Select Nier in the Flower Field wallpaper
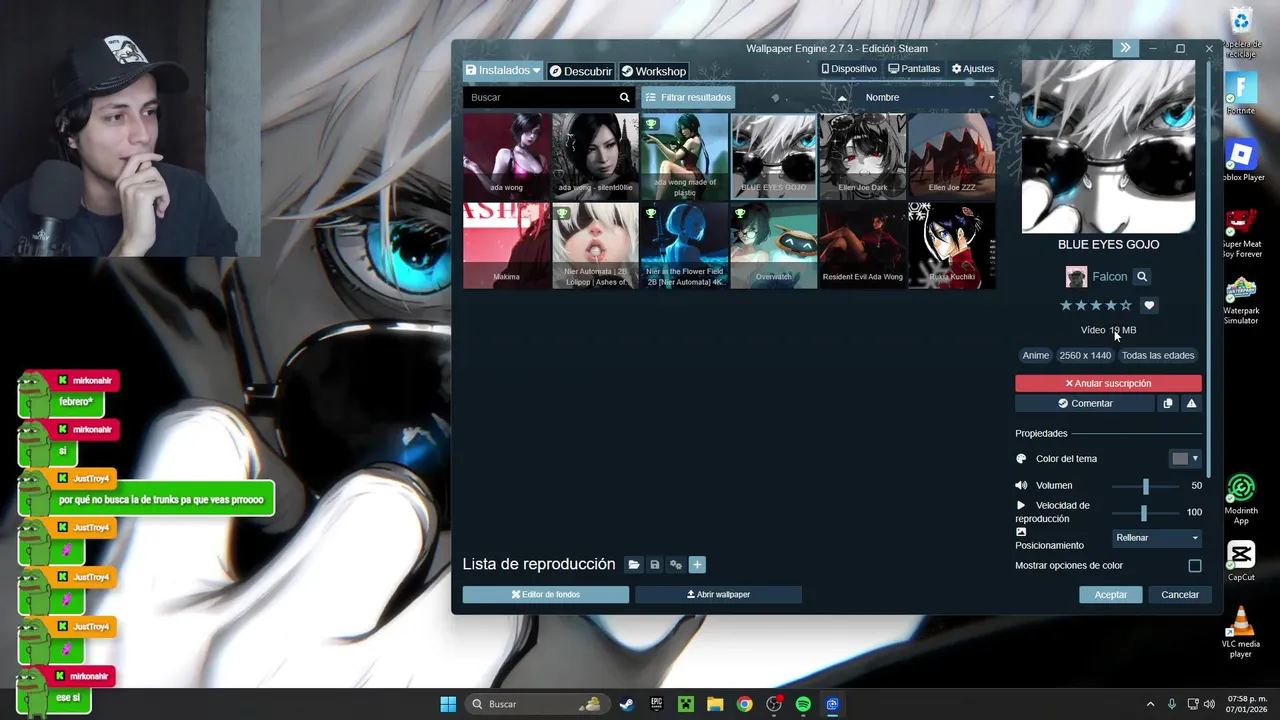The height and width of the screenshot is (720, 1280). [x=684, y=246]
